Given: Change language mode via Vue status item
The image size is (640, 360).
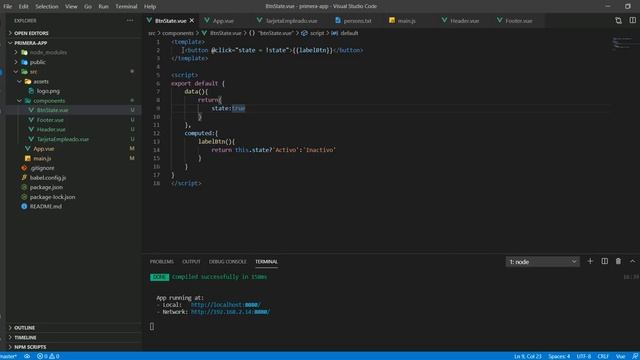Looking at the screenshot, I should 620,356.
